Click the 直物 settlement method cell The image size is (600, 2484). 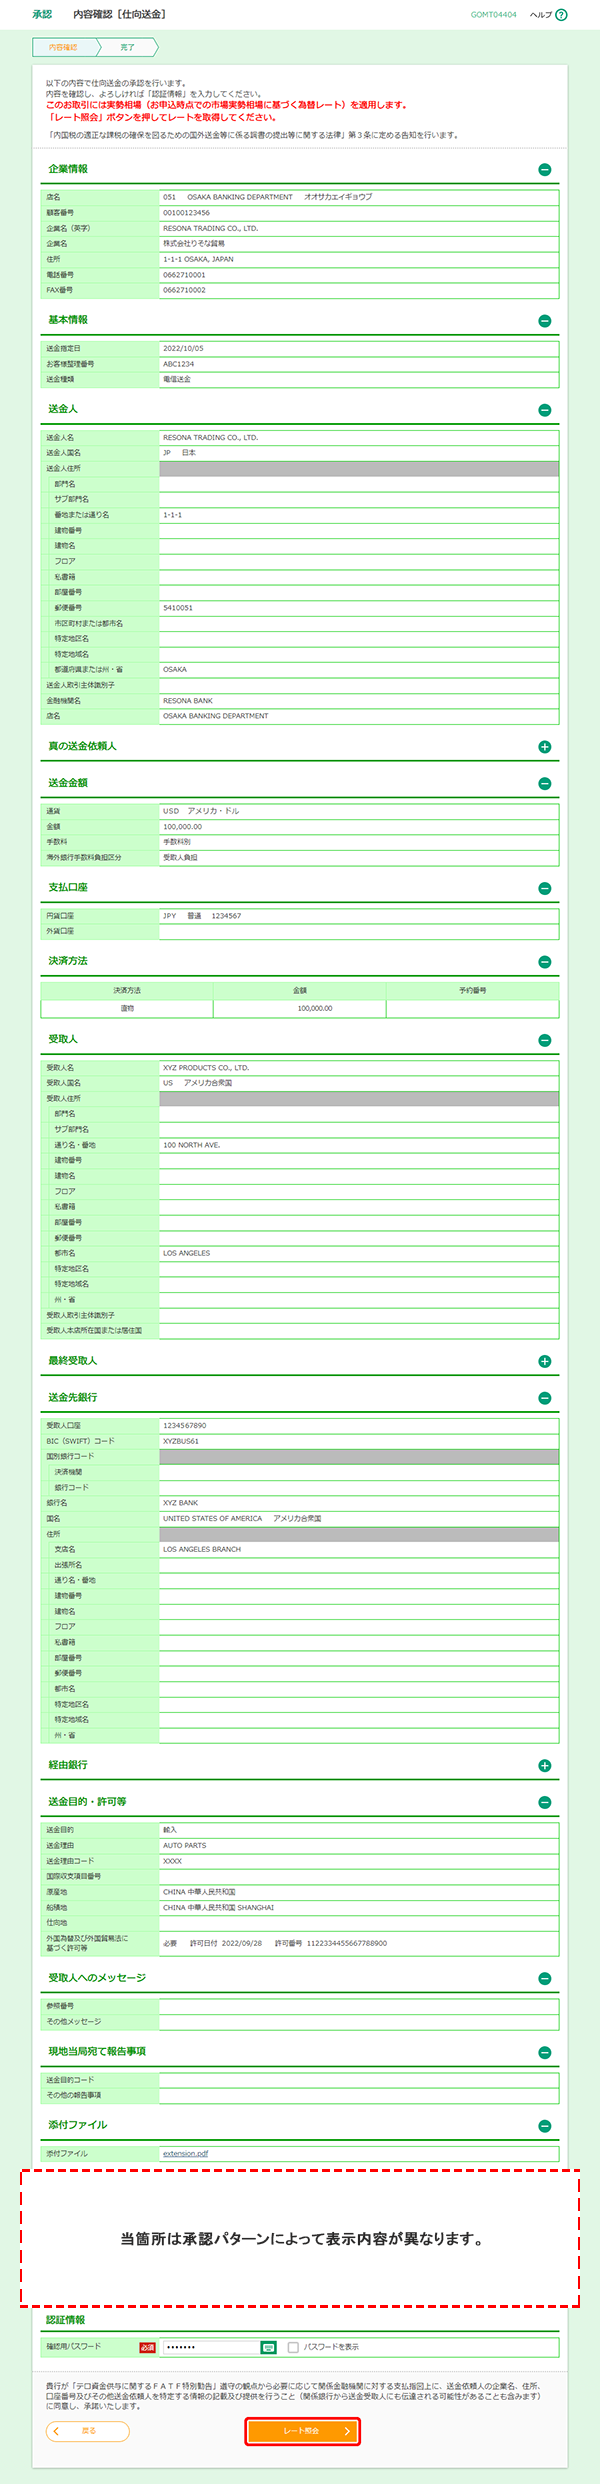pos(127,1009)
